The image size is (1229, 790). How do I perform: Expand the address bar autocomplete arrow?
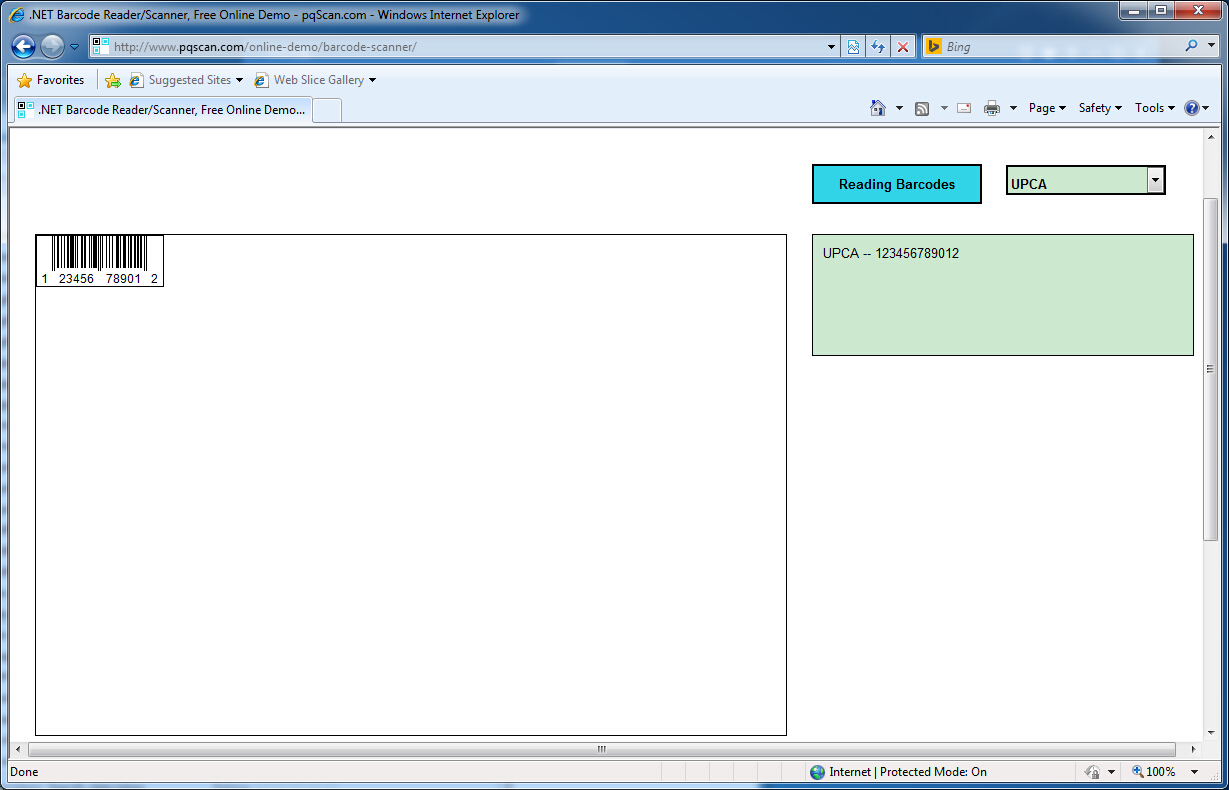coord(832,47)
